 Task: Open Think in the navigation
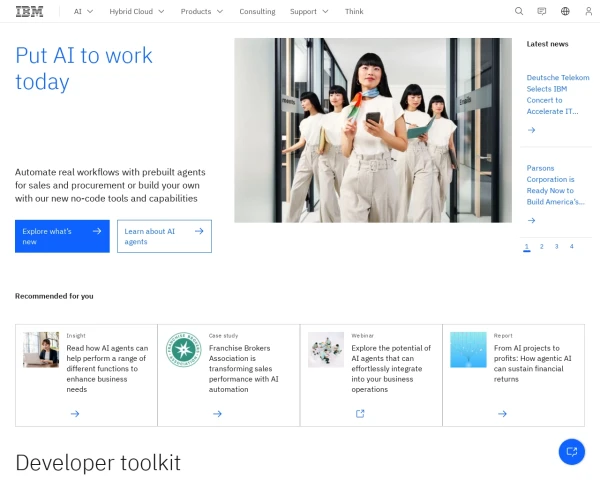pos(354,11)
